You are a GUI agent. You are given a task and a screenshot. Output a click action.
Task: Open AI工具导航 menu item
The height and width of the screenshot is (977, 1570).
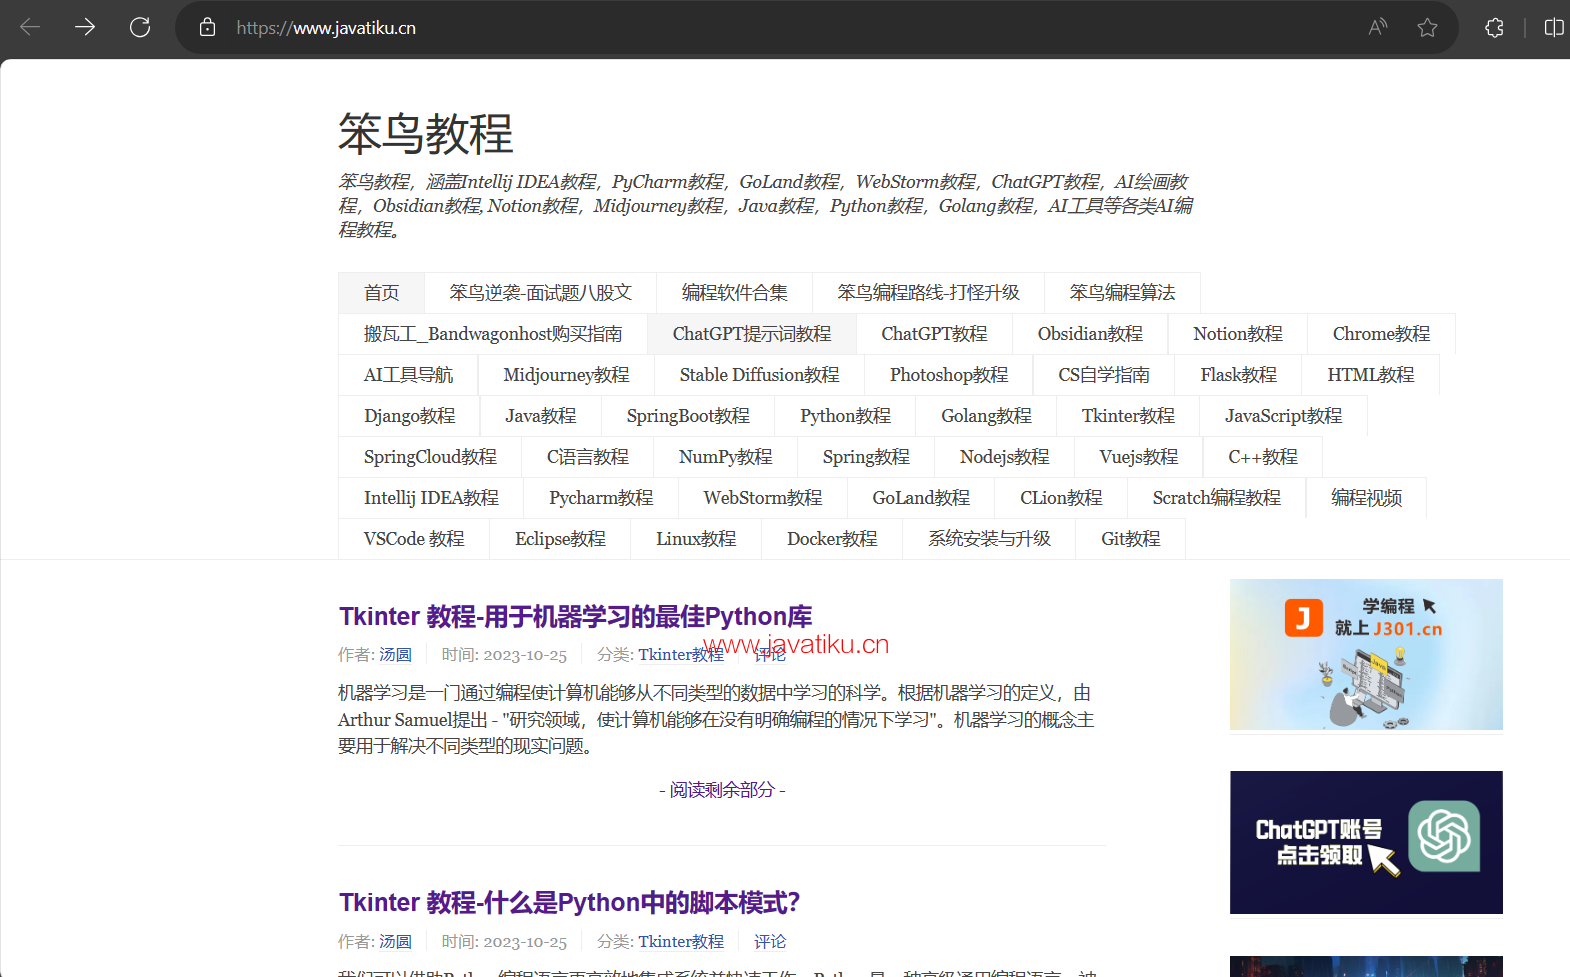point(408,375)
